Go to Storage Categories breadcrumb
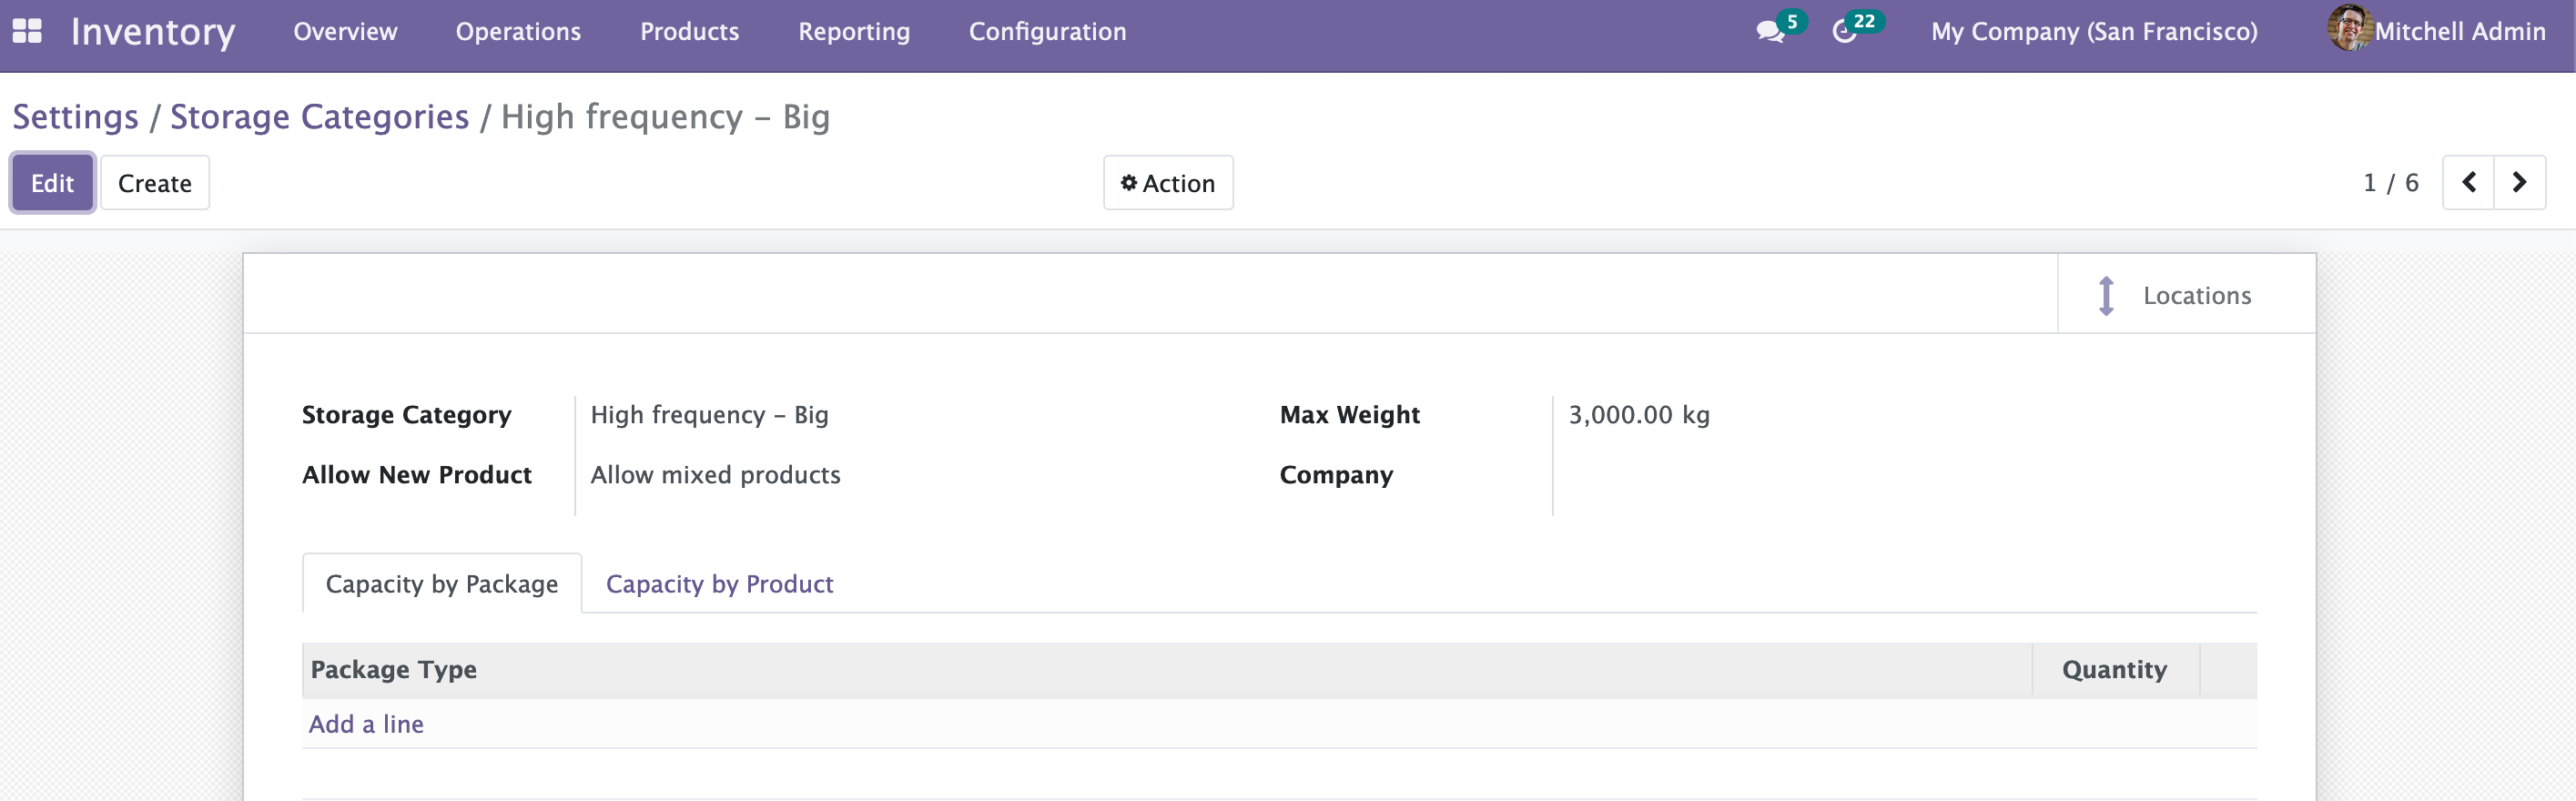Viewport: 2576px width, 801px height. (319, 117)
